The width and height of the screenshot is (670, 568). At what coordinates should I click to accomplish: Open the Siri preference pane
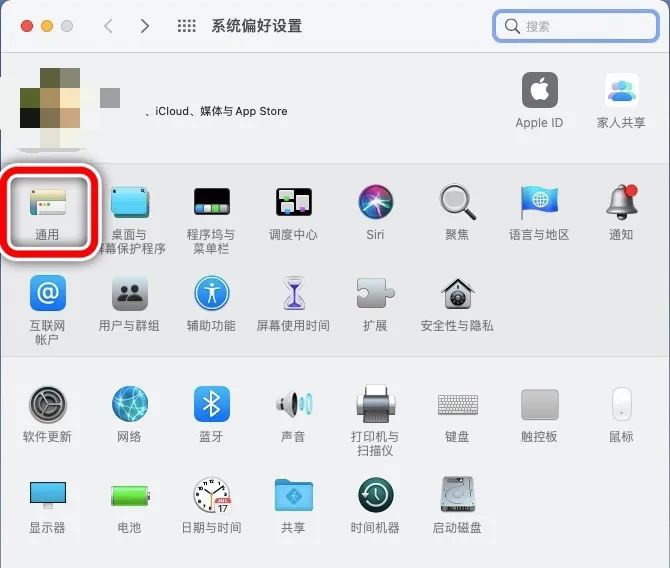click(x=375, y=213)
